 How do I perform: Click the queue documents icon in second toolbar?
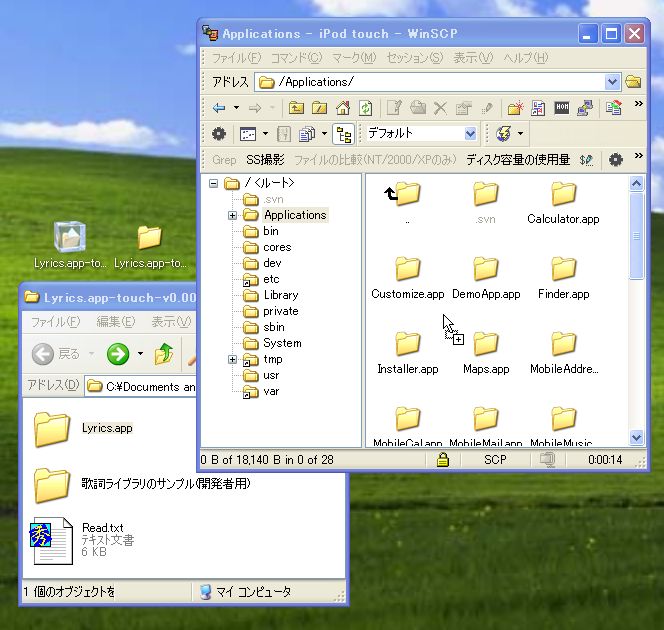pyautogui.click(x=307, y=134)
